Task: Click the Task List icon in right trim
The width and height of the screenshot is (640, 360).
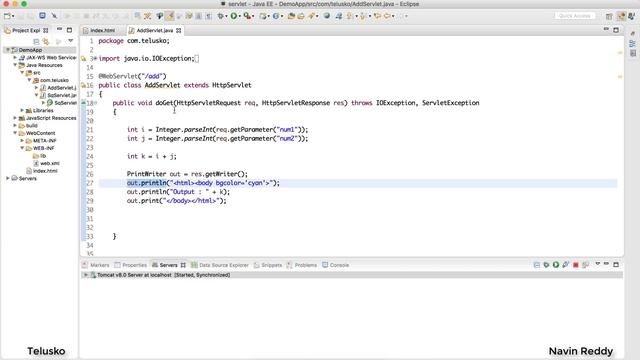Action: pos(633,53)
